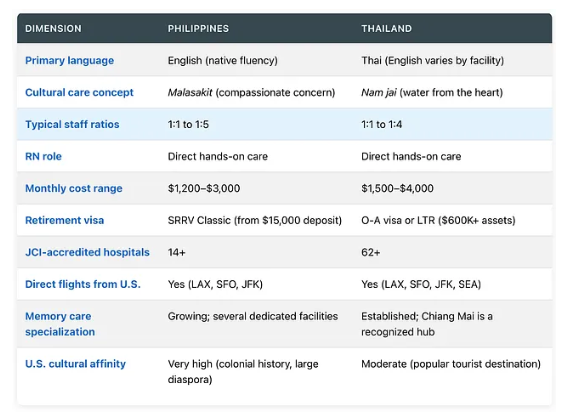Select the JCI-accredited hospitals label
The width and height of the screenshot is (565, 417).
click(x=87, y=252)
